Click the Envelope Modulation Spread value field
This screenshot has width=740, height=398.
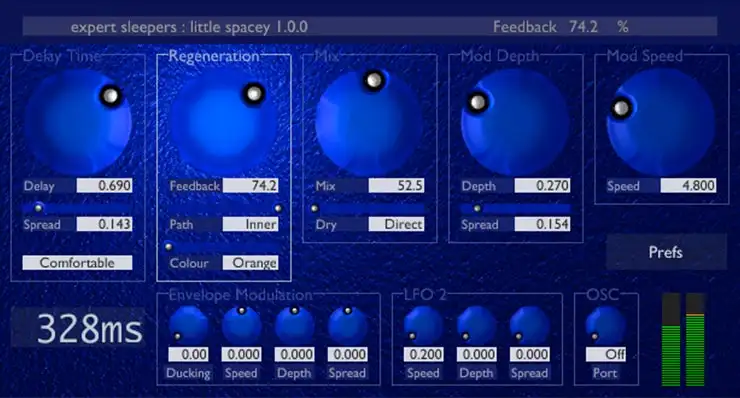(347, 354)
